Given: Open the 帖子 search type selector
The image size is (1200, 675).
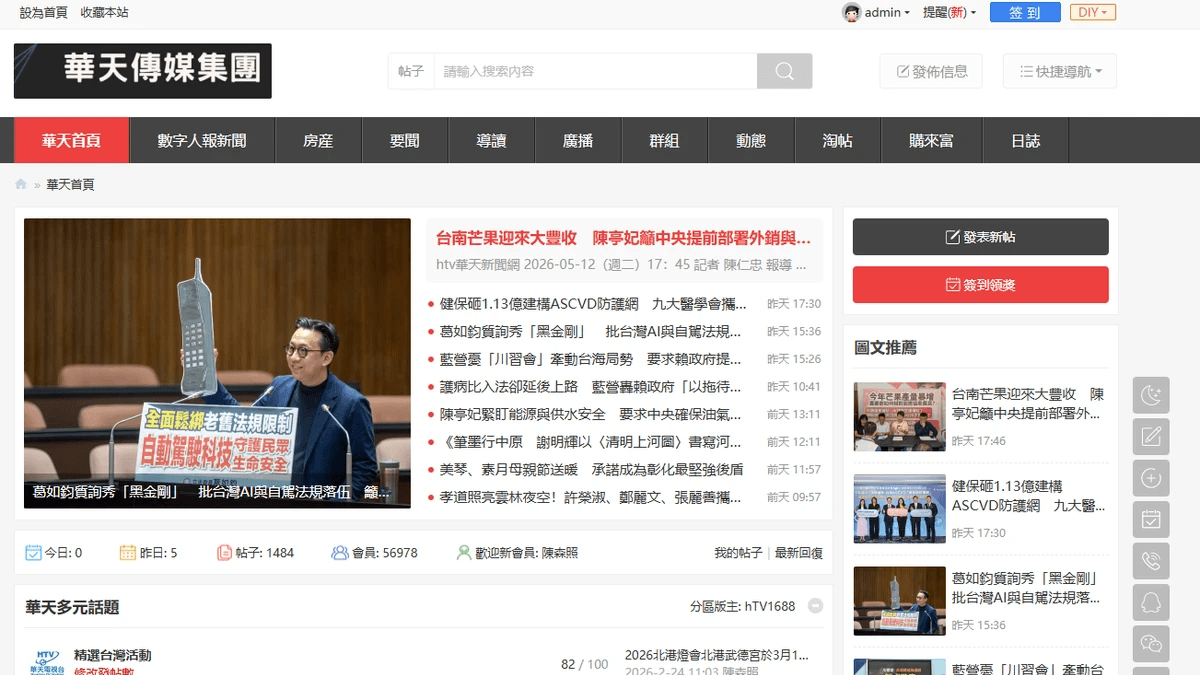Looking at the screenshot, I should (411, 71).
